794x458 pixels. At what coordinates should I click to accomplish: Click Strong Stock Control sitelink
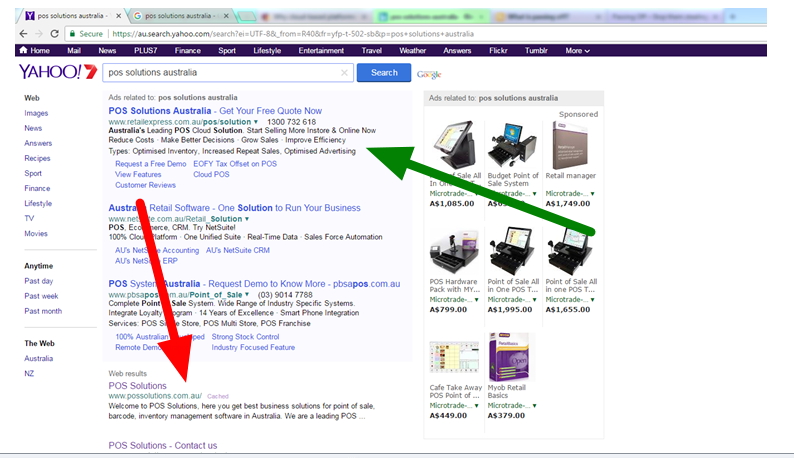click(245, 336)
